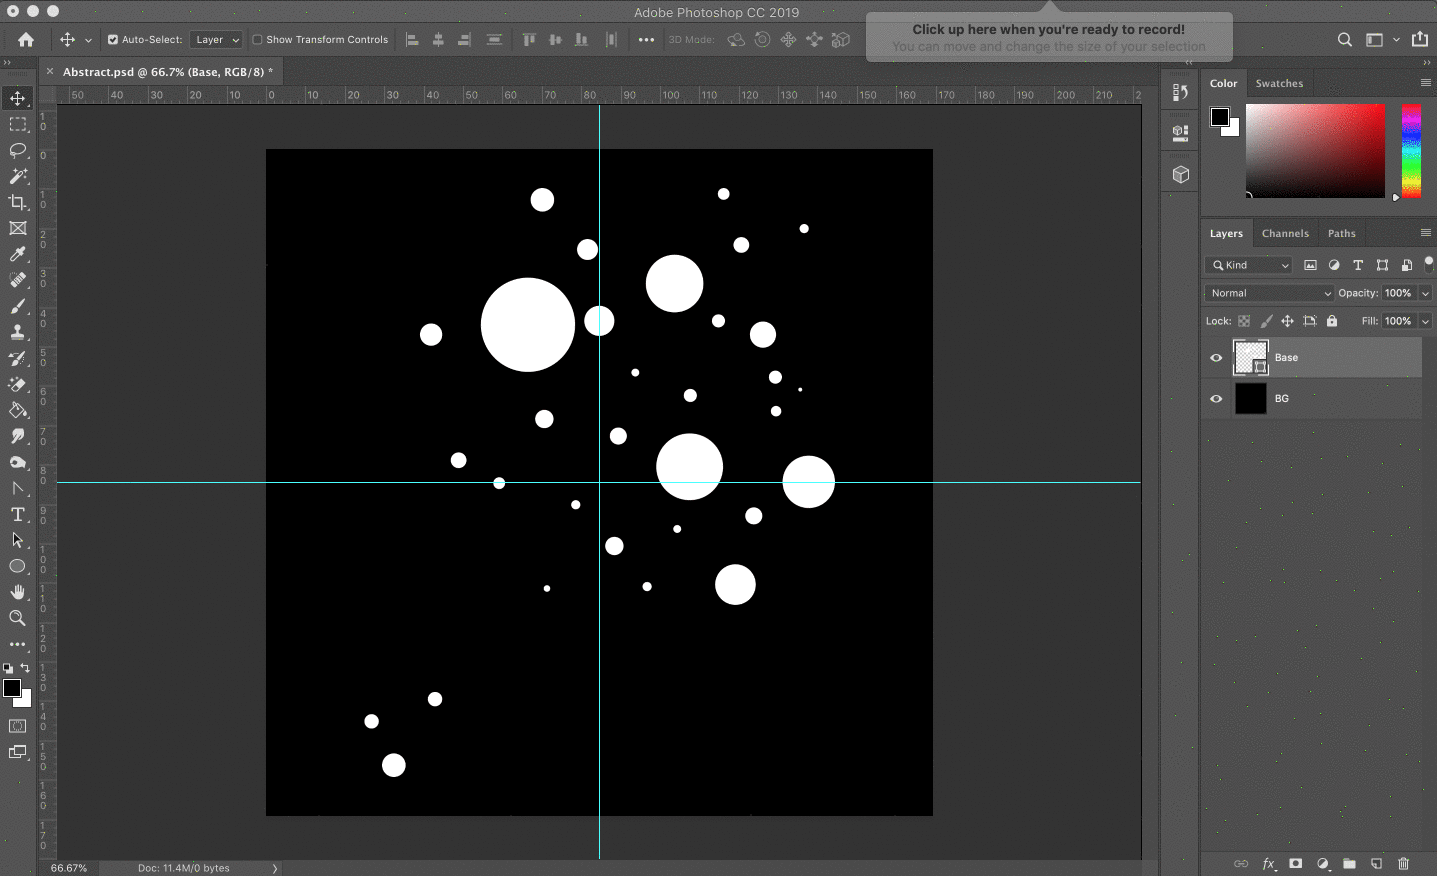This screenshot has height=876, width=1437.
Task: Click the rainbow hue strip
Action: point(1411,150)
